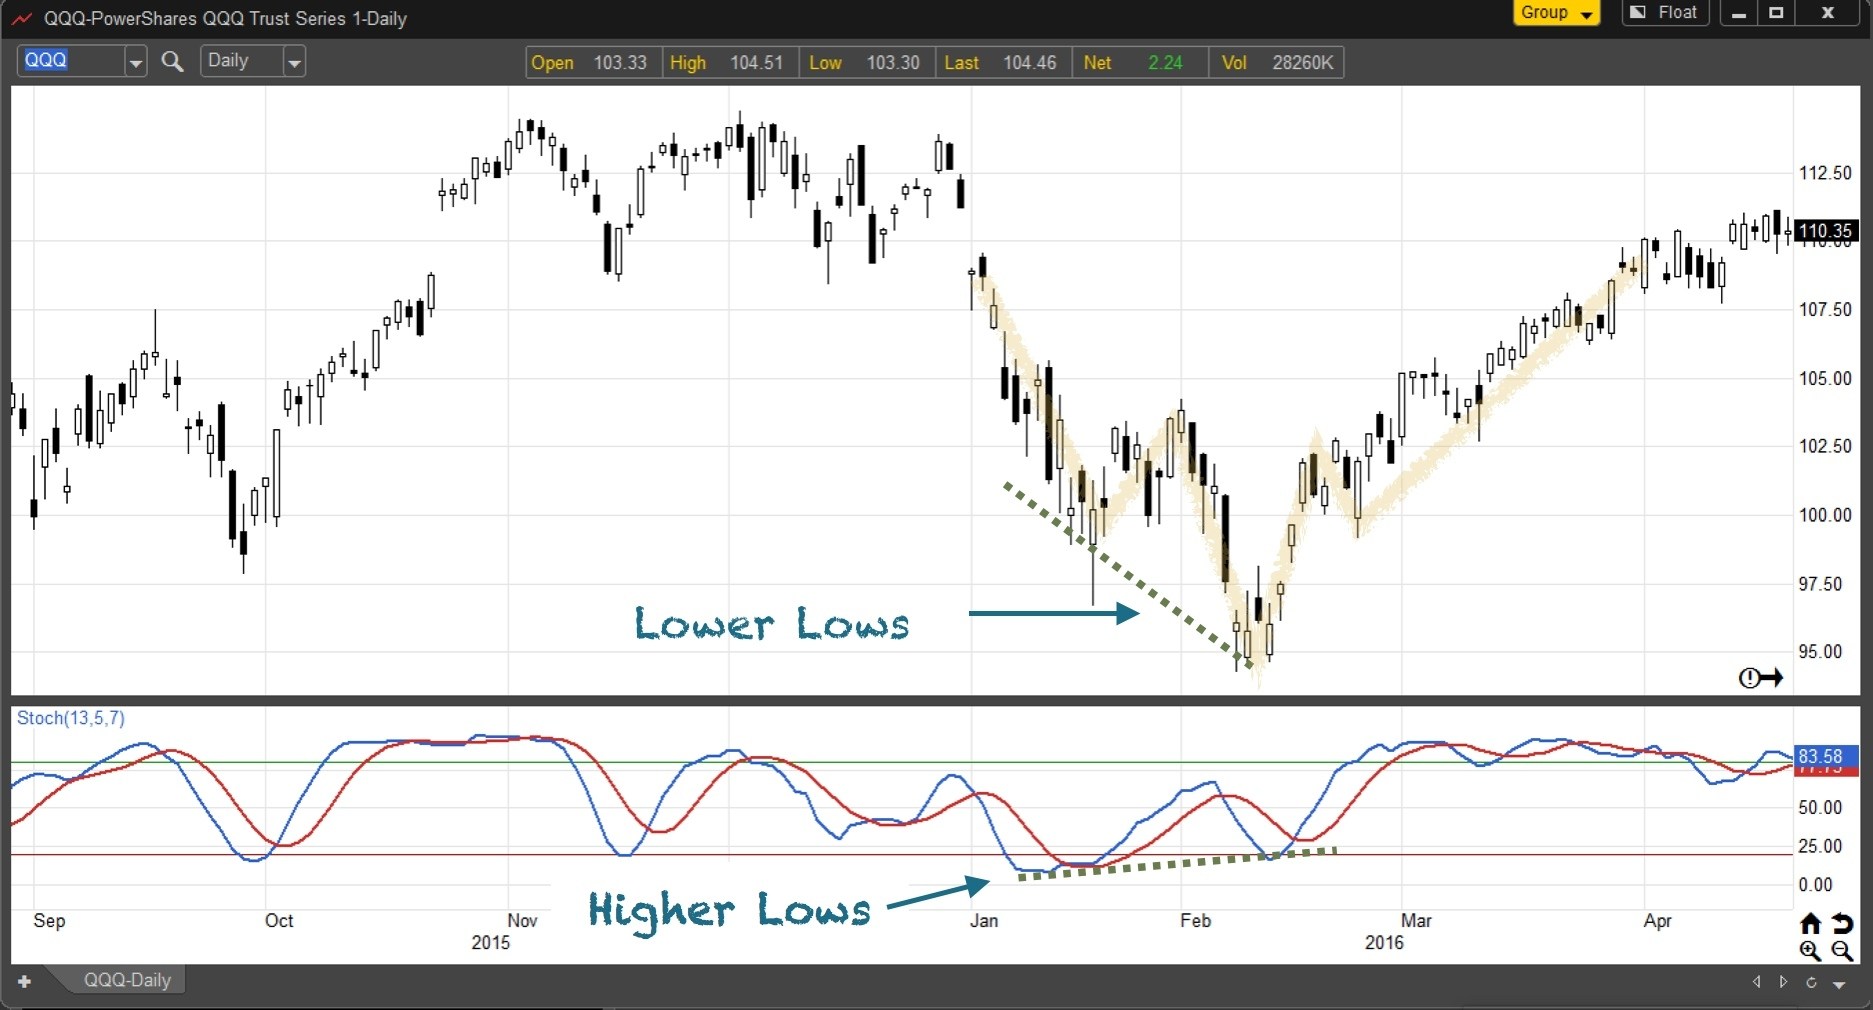Screen dimensions: 1873x1010
Task: Click the refresh icon in bottom bar
Action: click(1811, 982)
